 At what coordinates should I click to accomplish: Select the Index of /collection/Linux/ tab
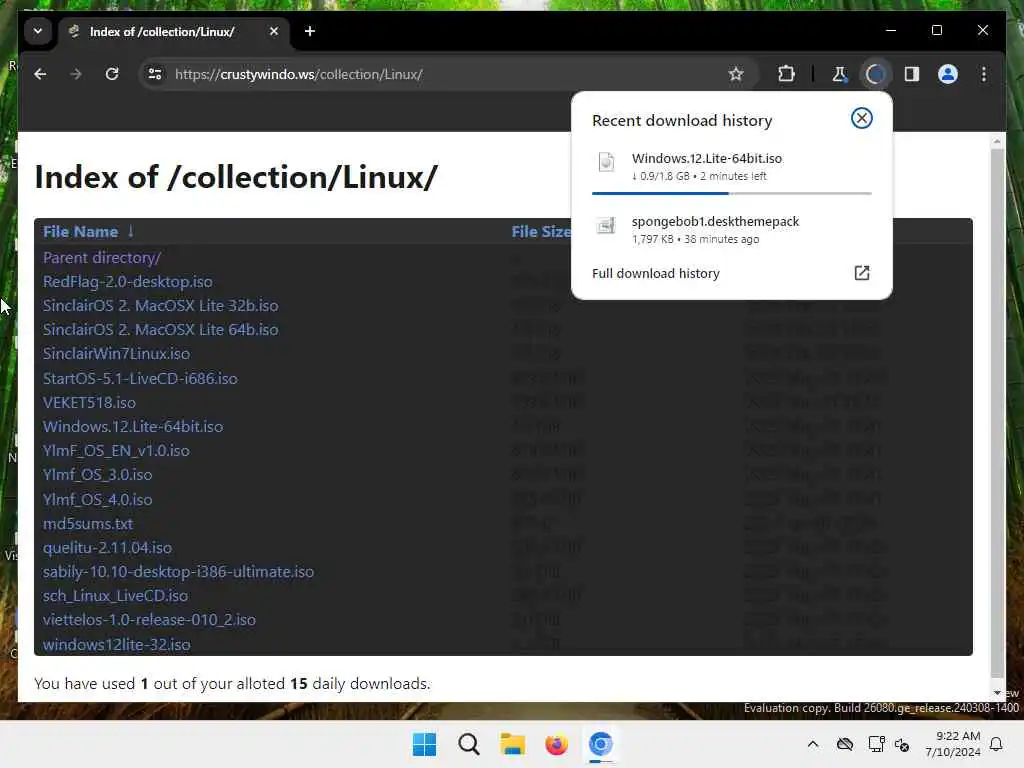click(x=174, y=31)
